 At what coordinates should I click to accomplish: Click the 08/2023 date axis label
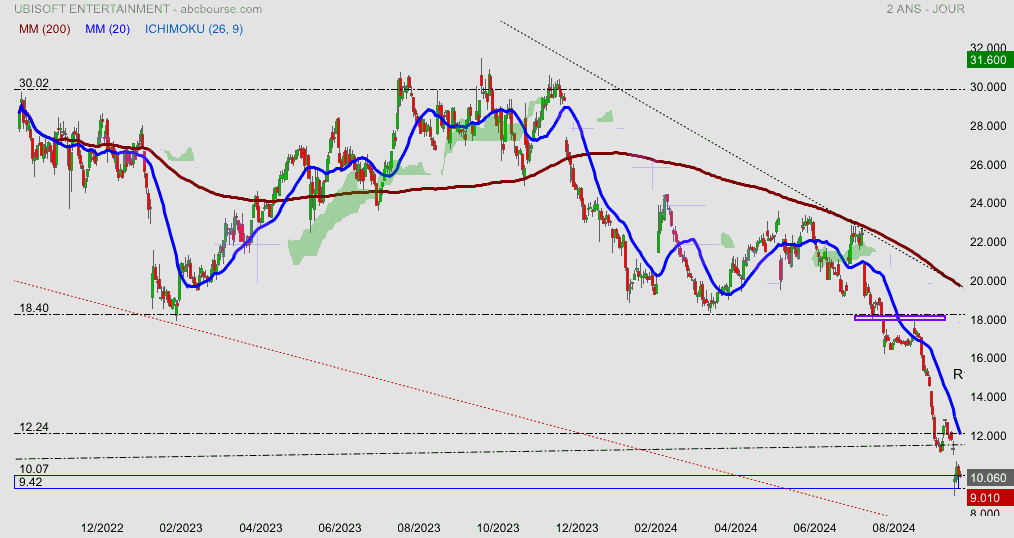pos(418,528)
